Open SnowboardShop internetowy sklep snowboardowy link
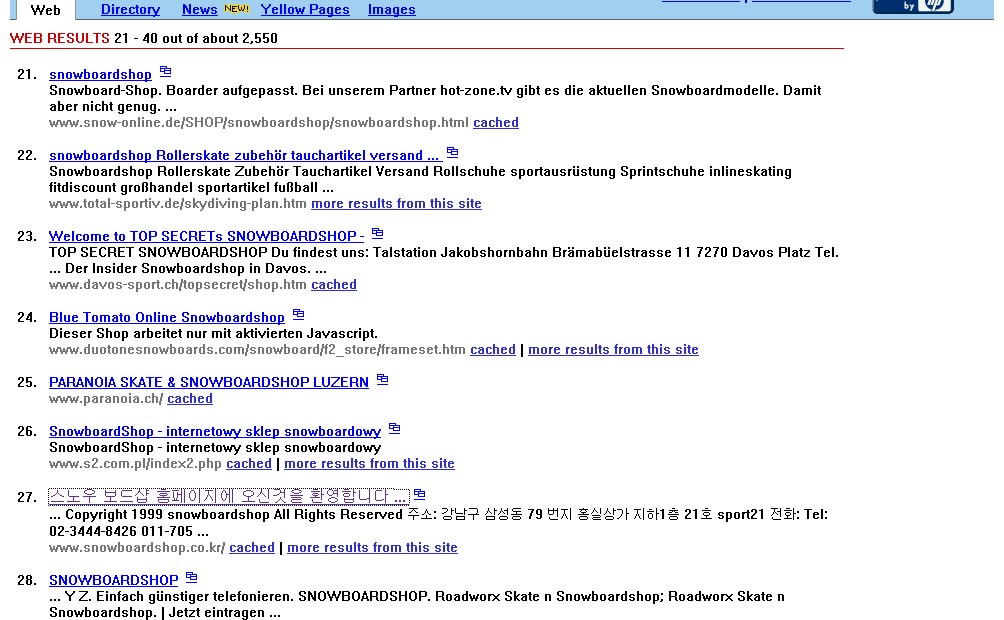Viewport: 1004px width, 620px height. pos(215,432)
